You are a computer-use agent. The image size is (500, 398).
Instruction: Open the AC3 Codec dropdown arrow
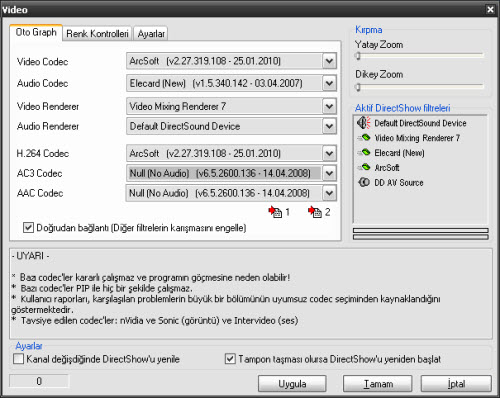[x=329, y=173]
